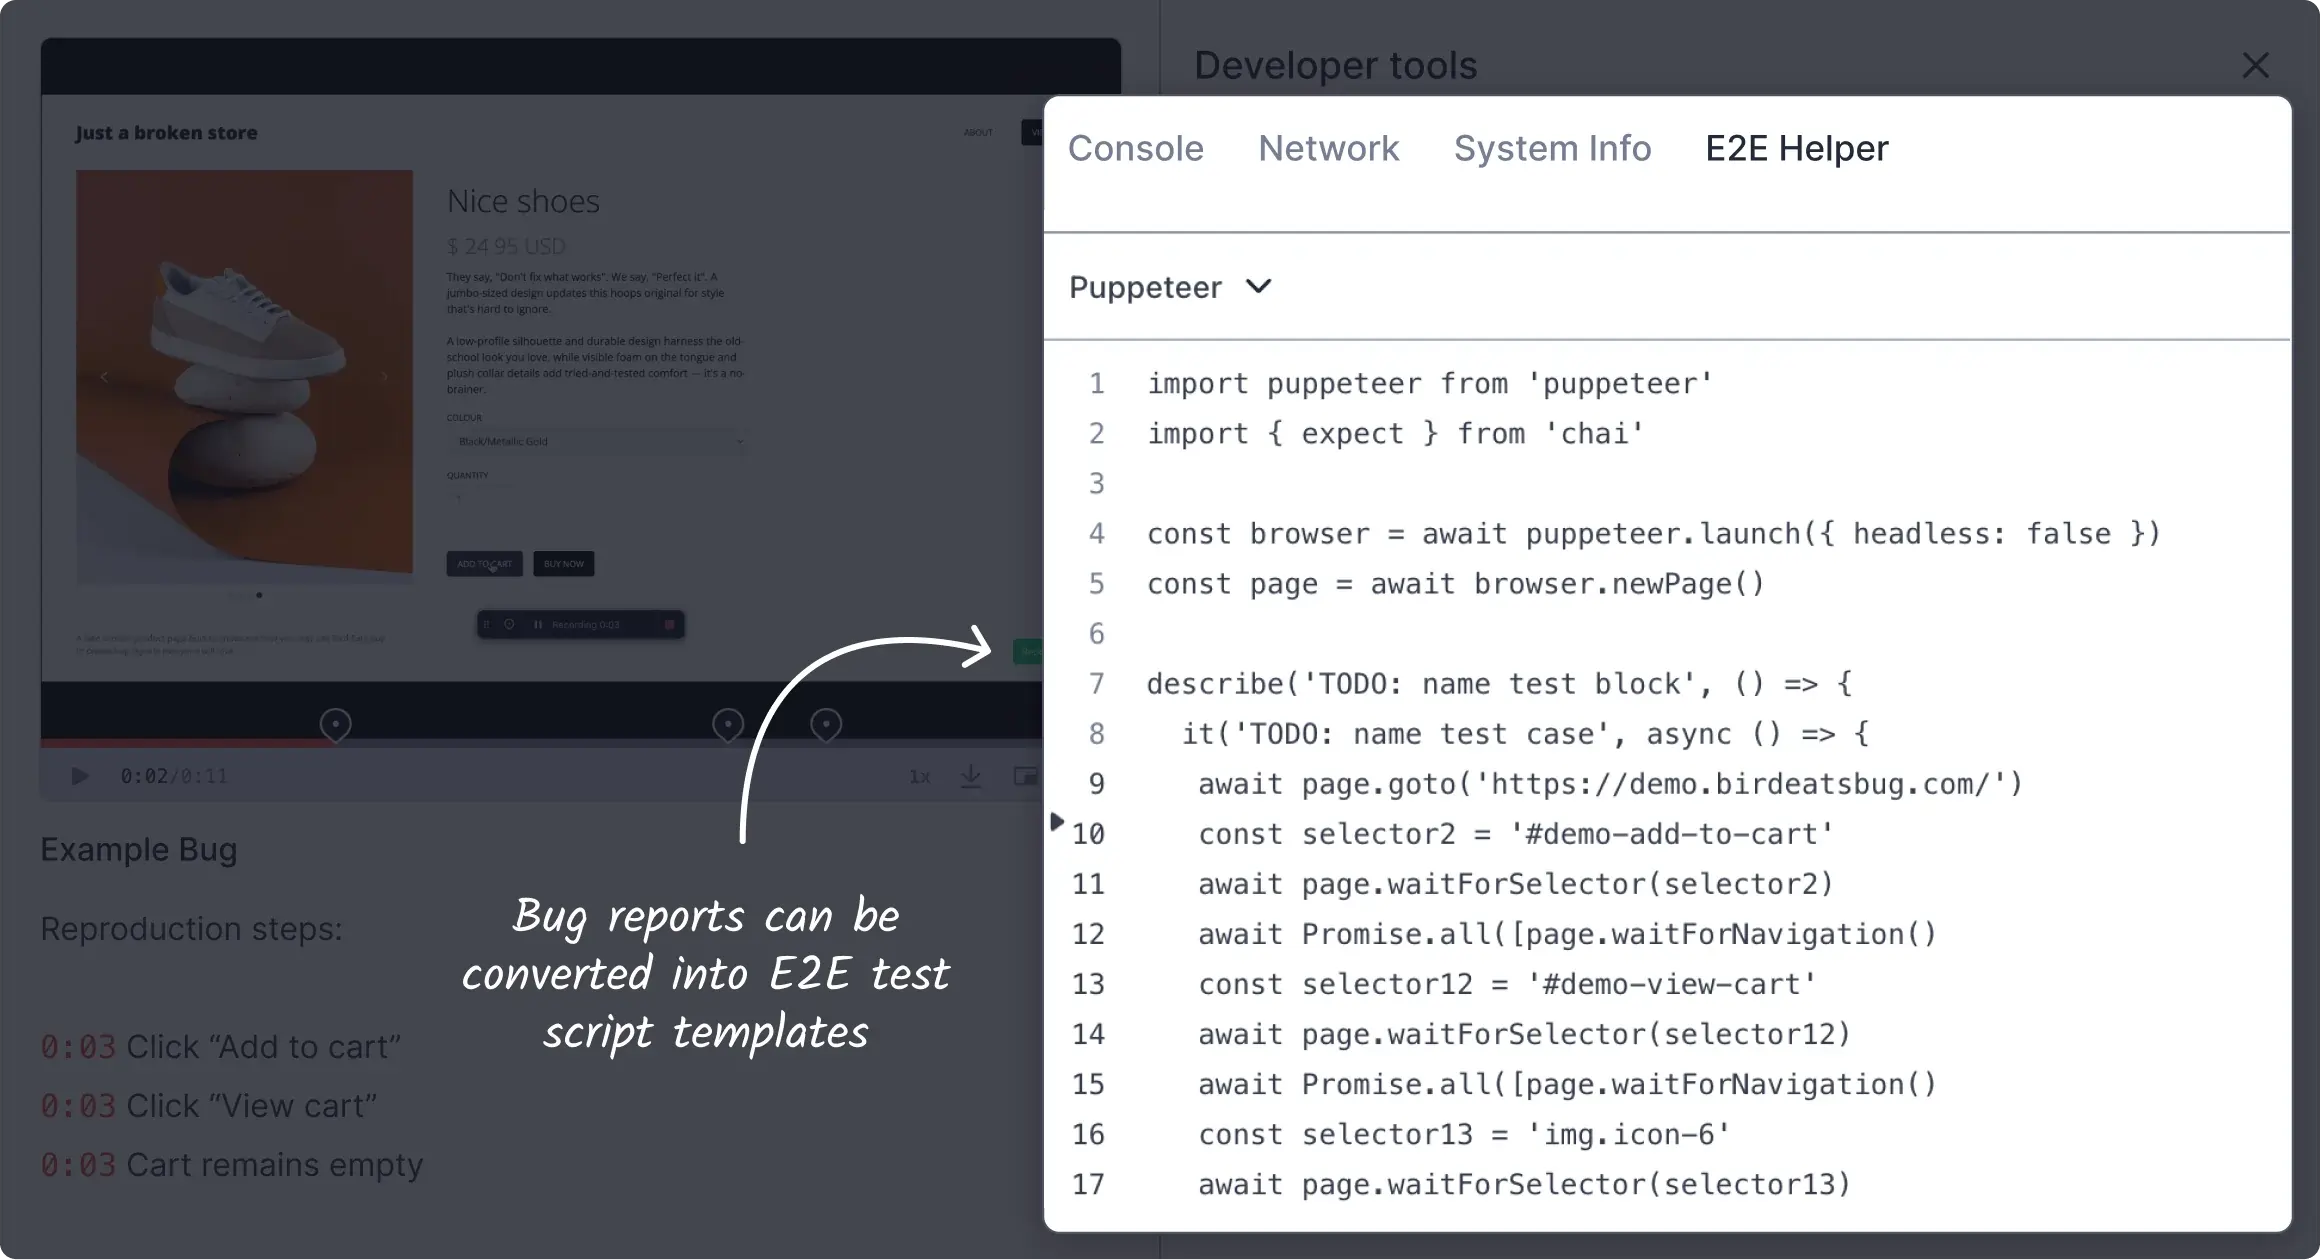Show next shoe image with right arrow
The height and width of the screenshot is (1260, 2320).
coord(384,377)
